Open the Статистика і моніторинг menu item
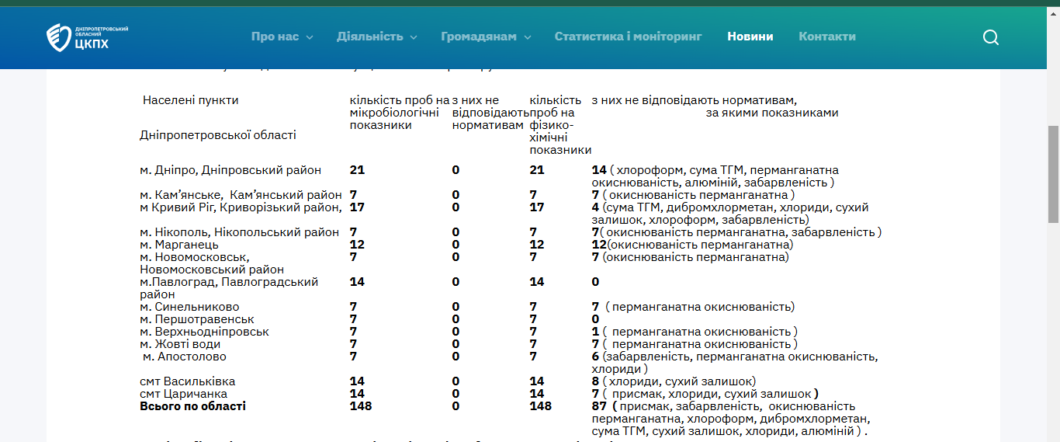The height and width of the screenshot is (442, 1060). coord(628,36)
